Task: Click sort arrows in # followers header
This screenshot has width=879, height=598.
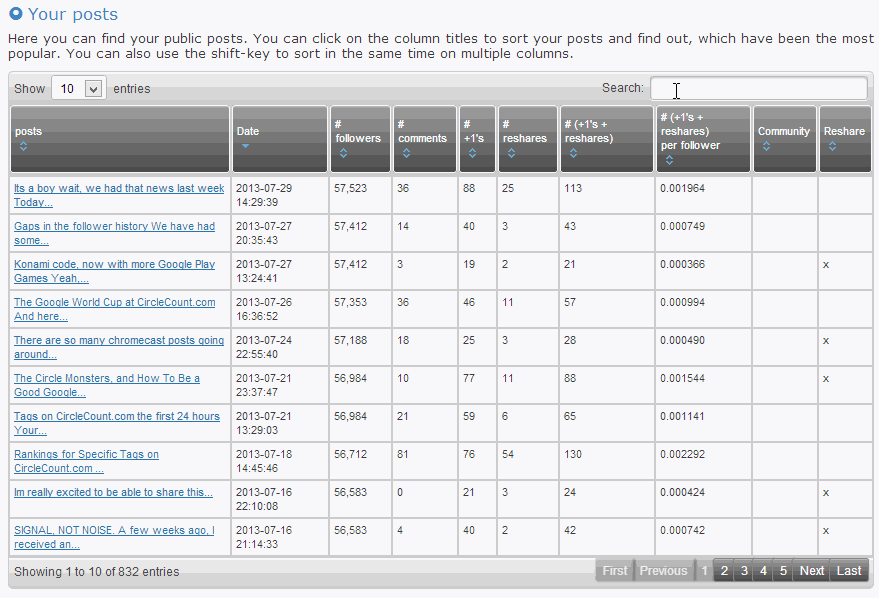Action: point(343,153)
